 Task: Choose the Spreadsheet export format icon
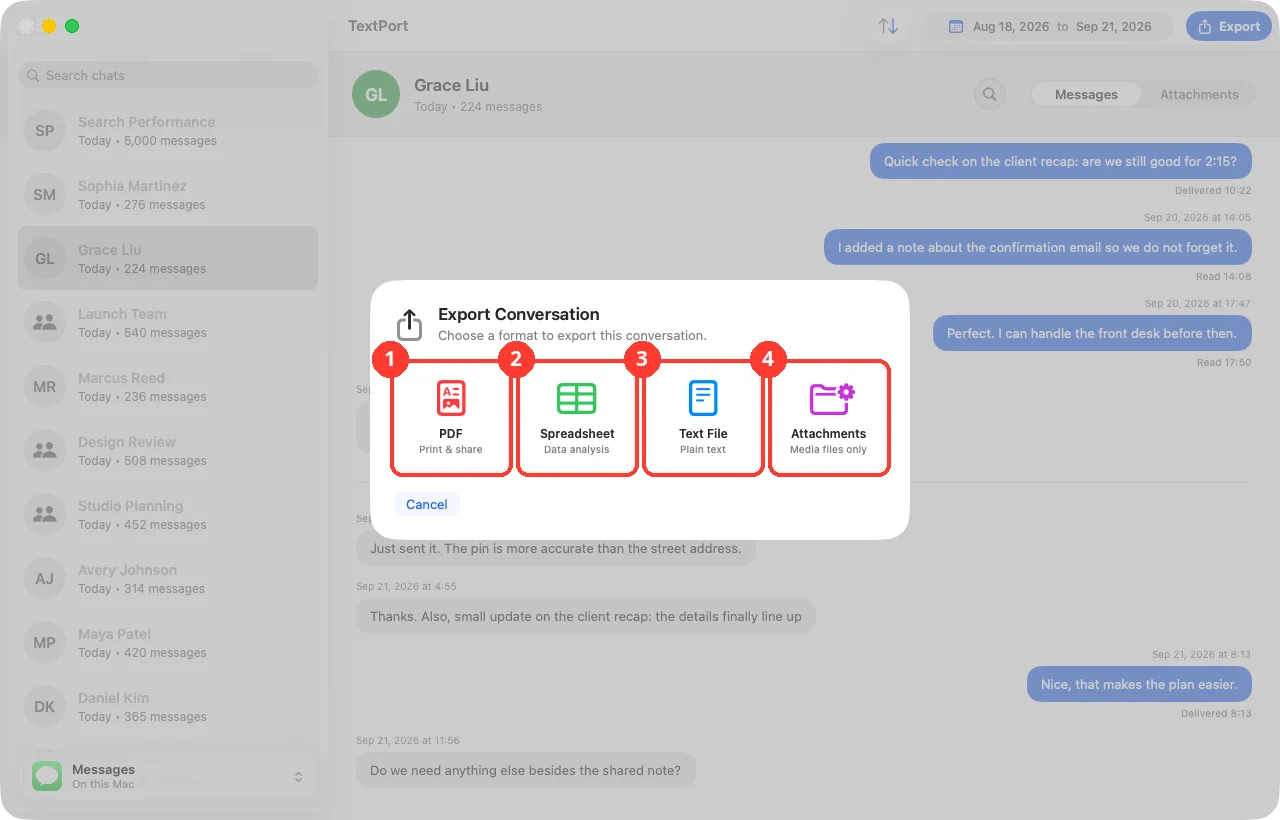577,398
